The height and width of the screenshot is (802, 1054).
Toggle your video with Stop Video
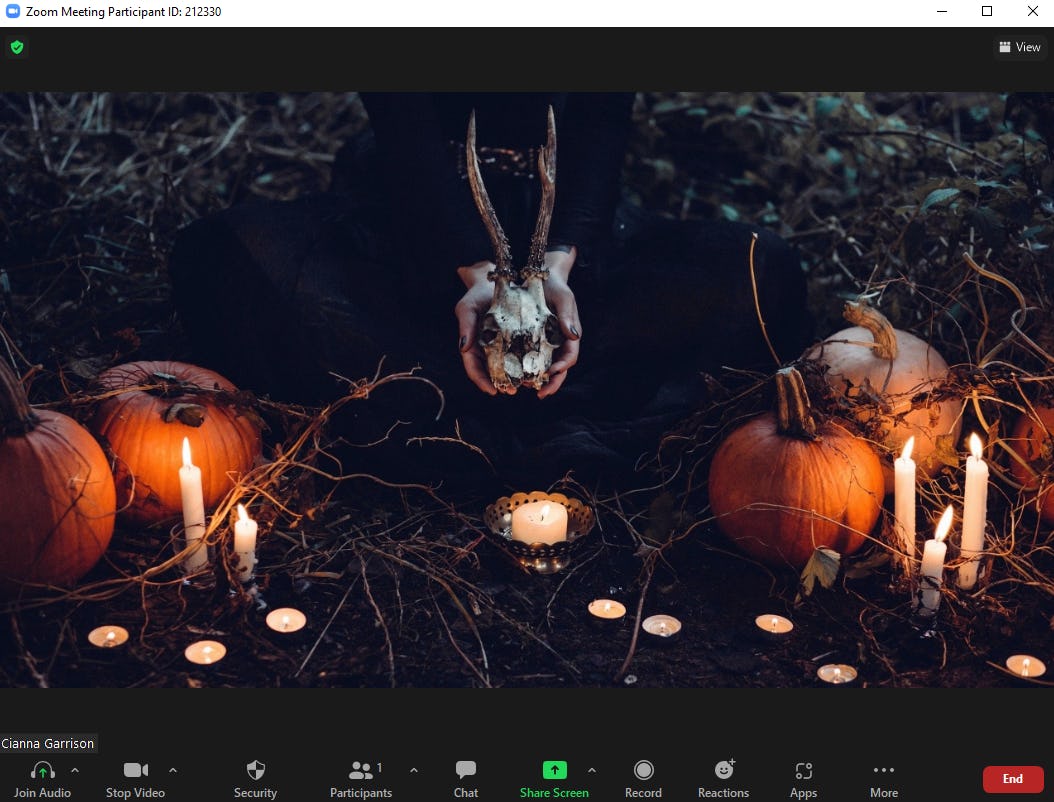135,770
